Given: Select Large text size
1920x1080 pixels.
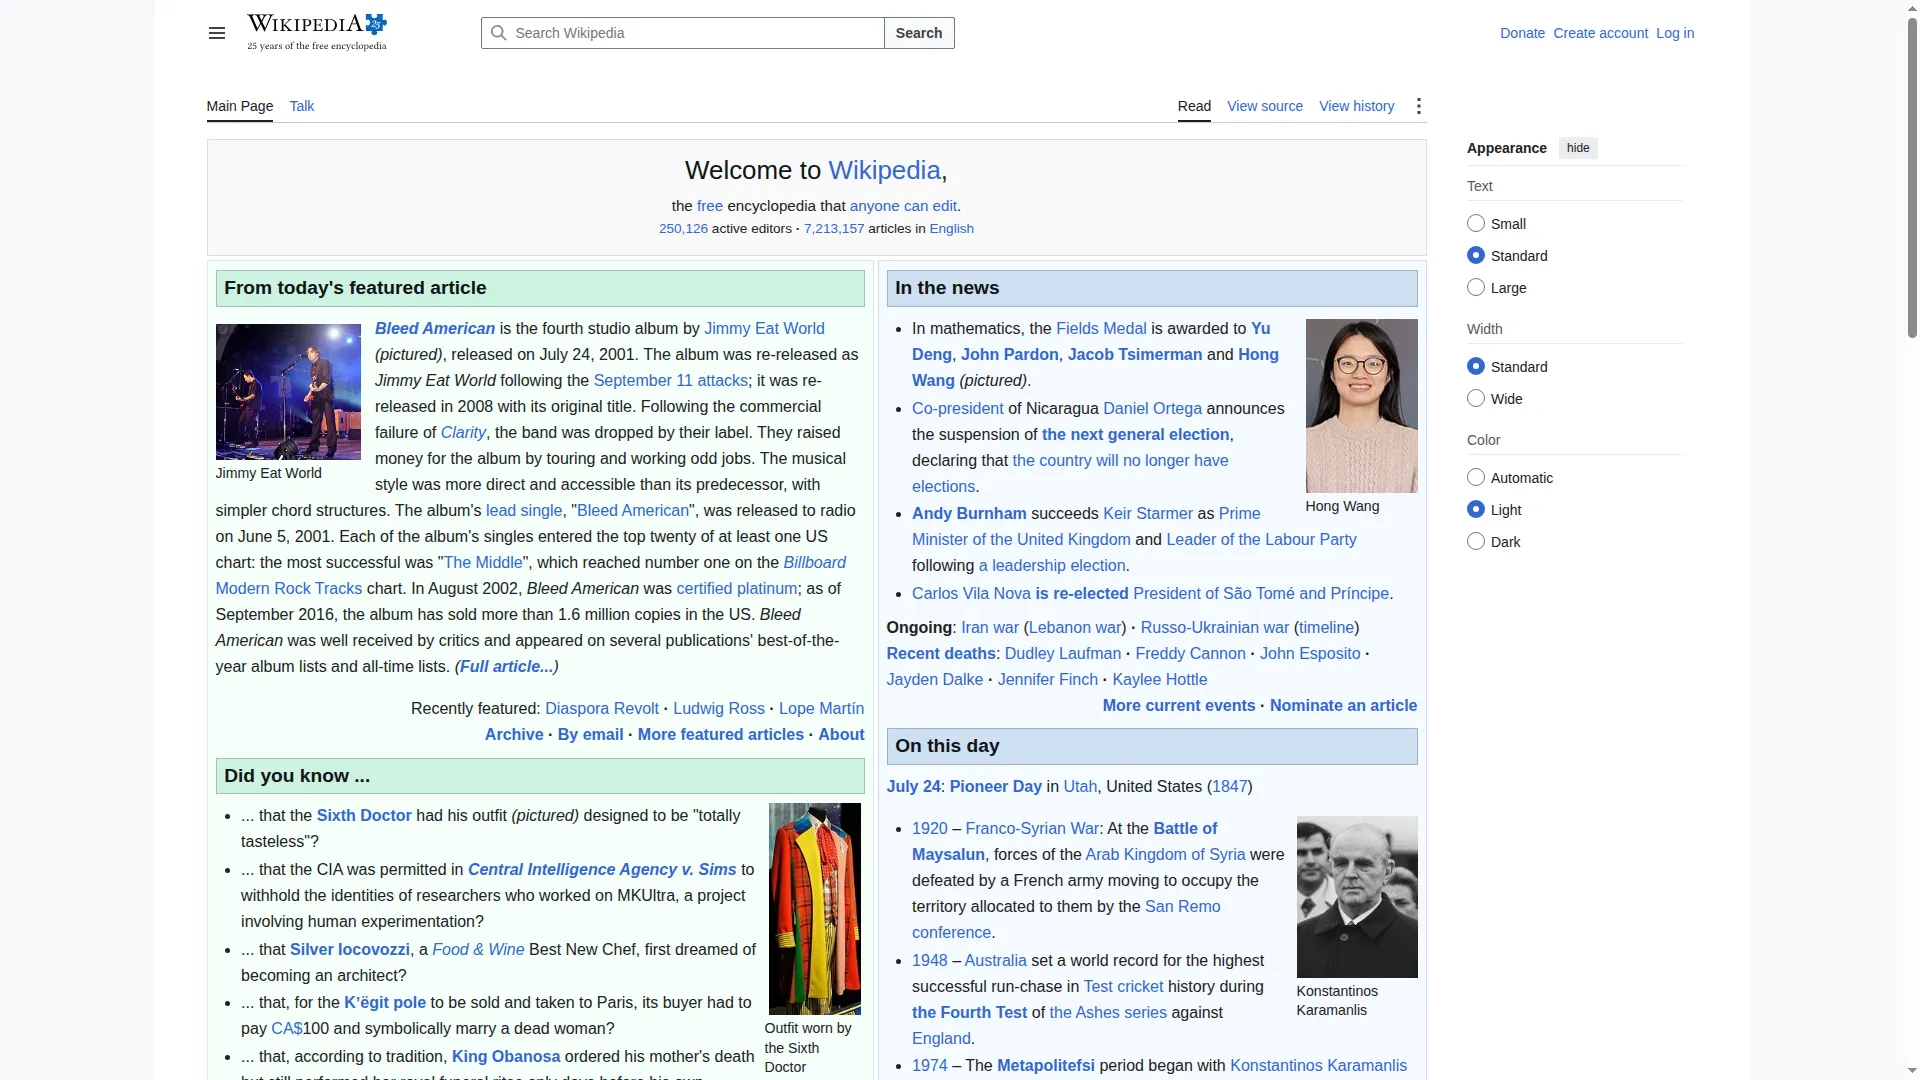Looking at the screenshot, I should tap(1476, 287).
